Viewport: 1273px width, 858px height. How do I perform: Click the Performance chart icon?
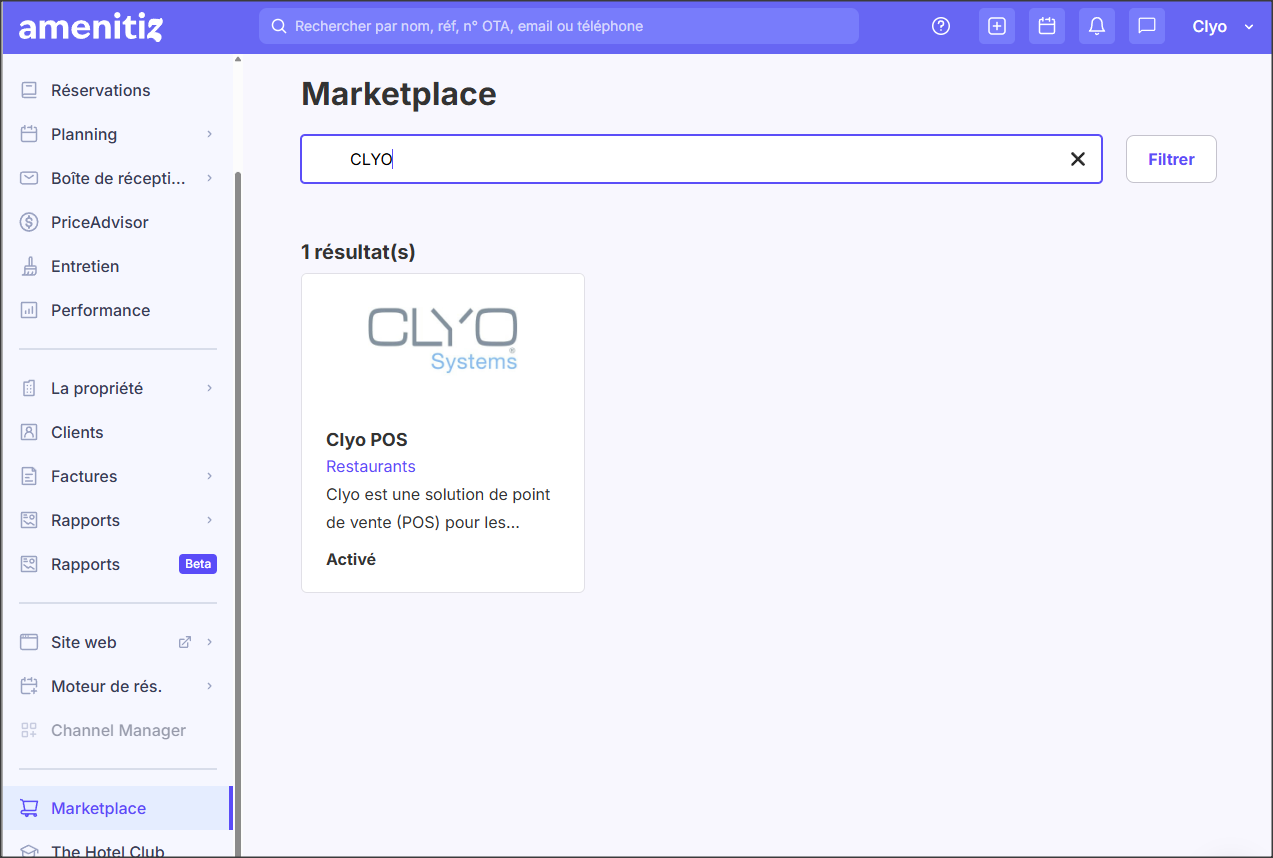click(x=29, y=310)
